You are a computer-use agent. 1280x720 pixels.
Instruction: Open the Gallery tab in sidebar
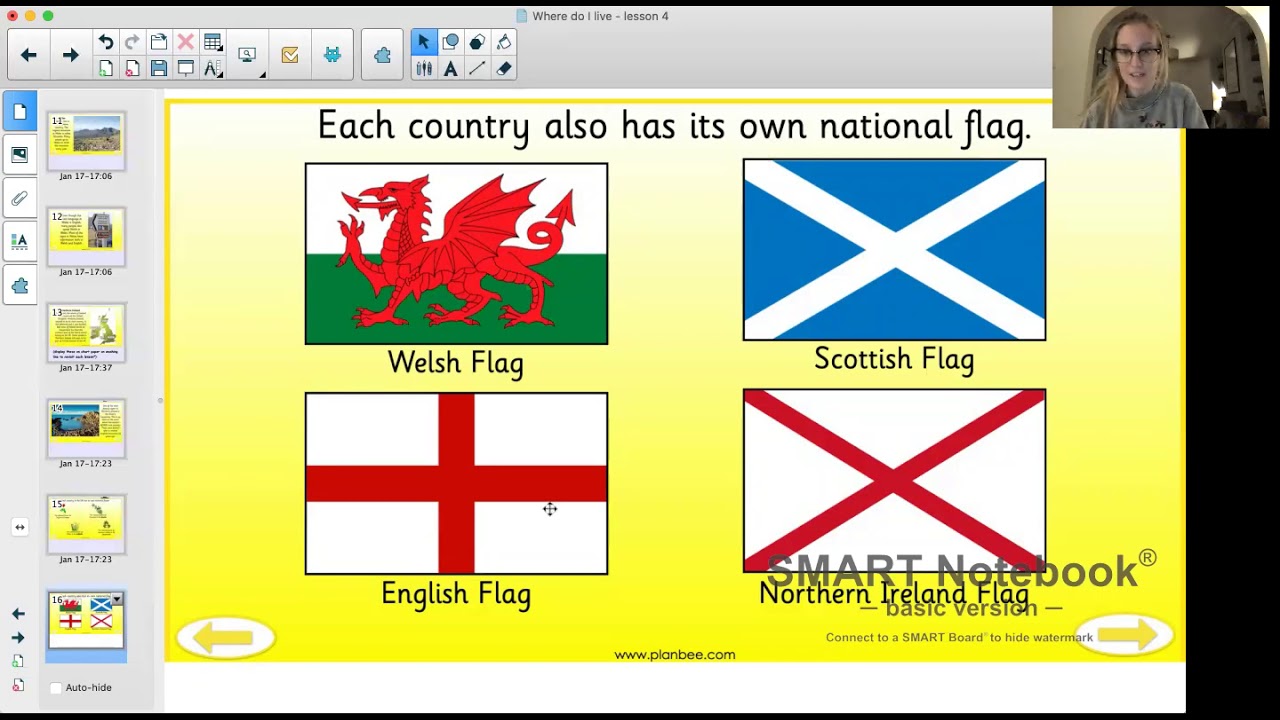pyautogui.click(x=19, y=154)
